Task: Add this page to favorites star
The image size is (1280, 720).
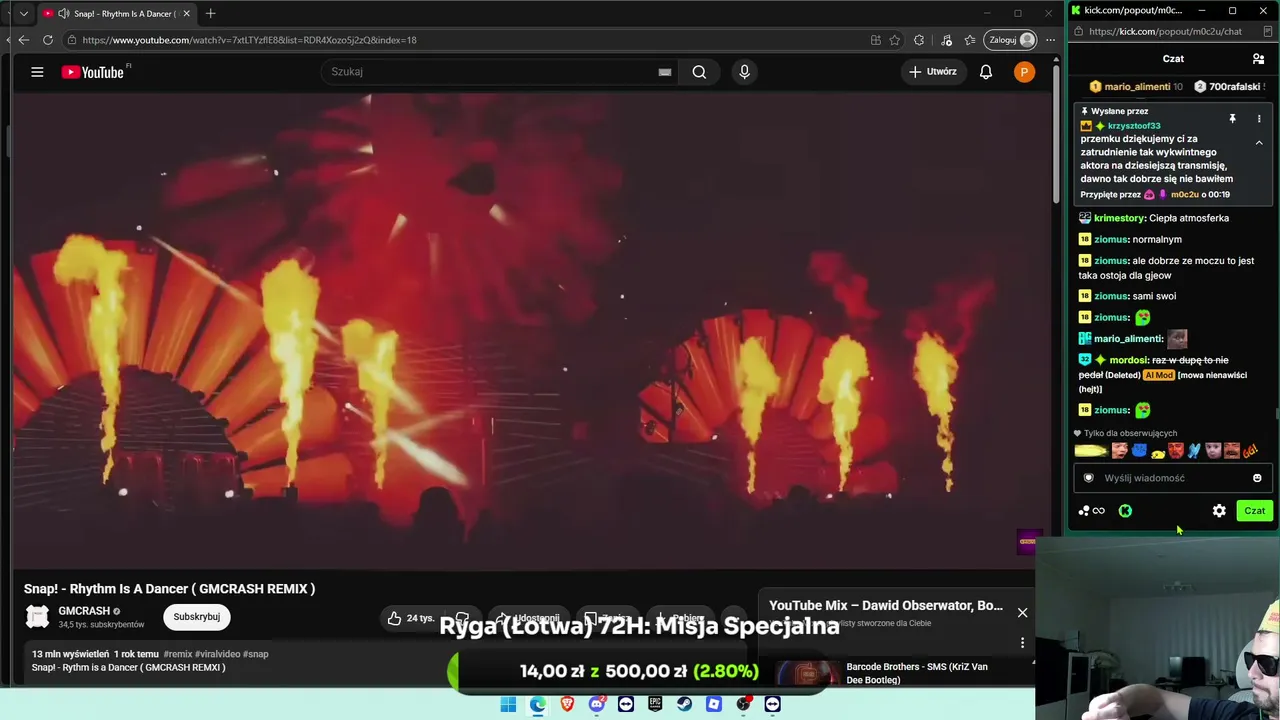Action: (x=895, y=40)
